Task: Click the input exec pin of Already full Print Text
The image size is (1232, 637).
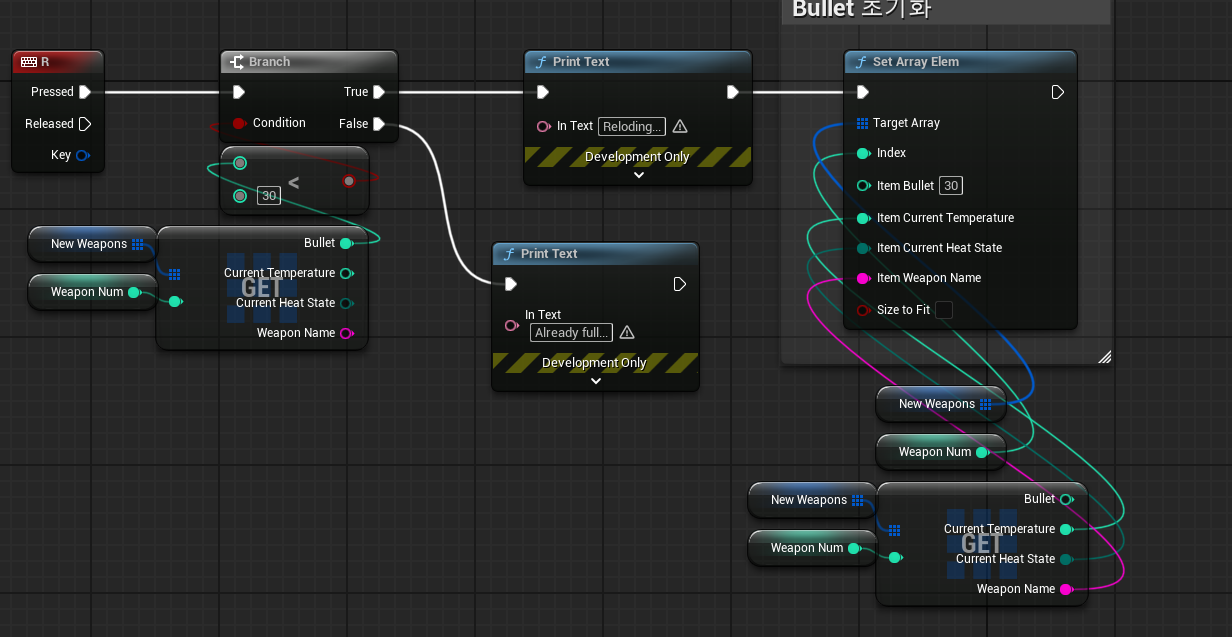Action: [511, 284]
